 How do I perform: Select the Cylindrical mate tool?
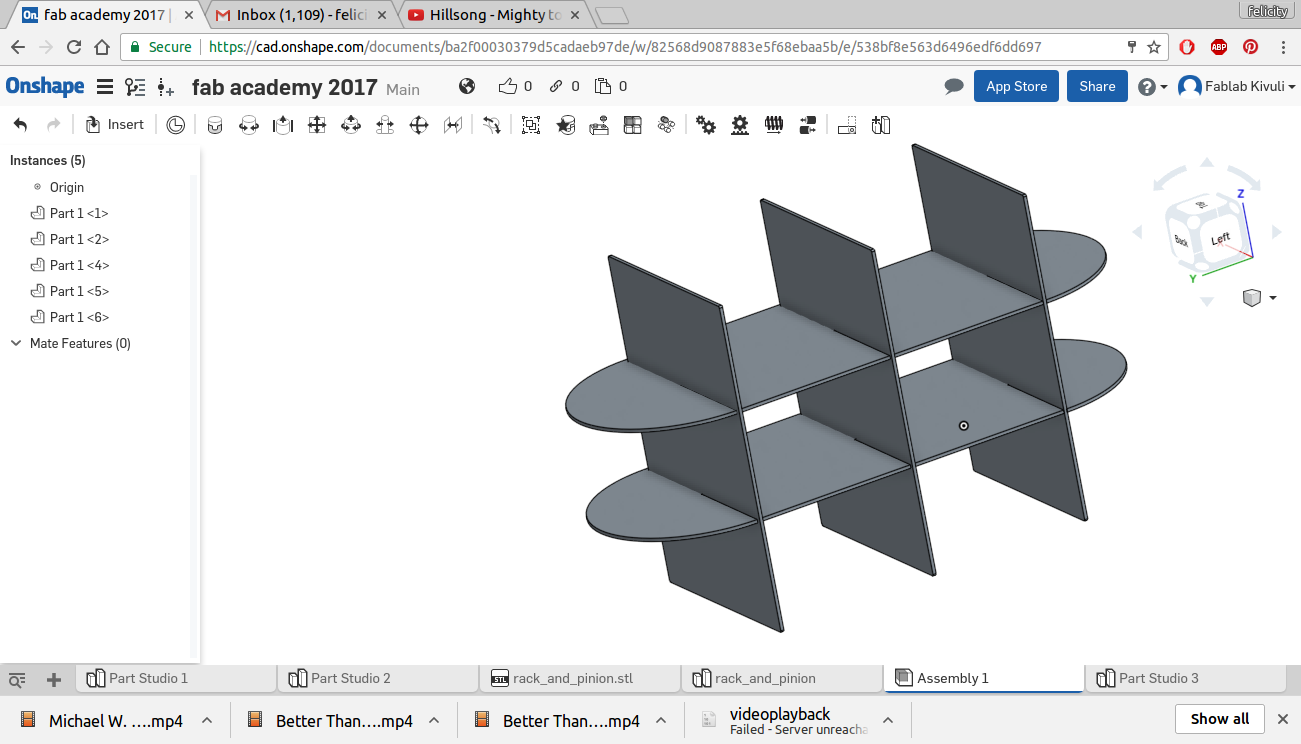[351, 125]
